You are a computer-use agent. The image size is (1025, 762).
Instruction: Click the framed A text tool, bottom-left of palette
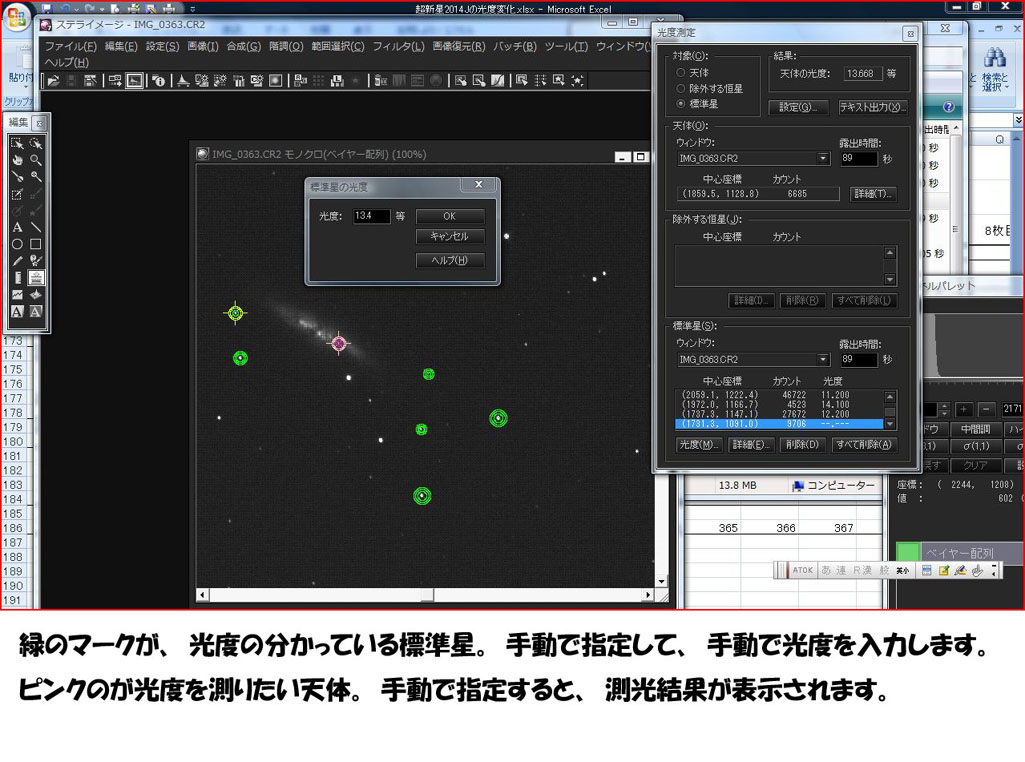click(x=17, y=312)
